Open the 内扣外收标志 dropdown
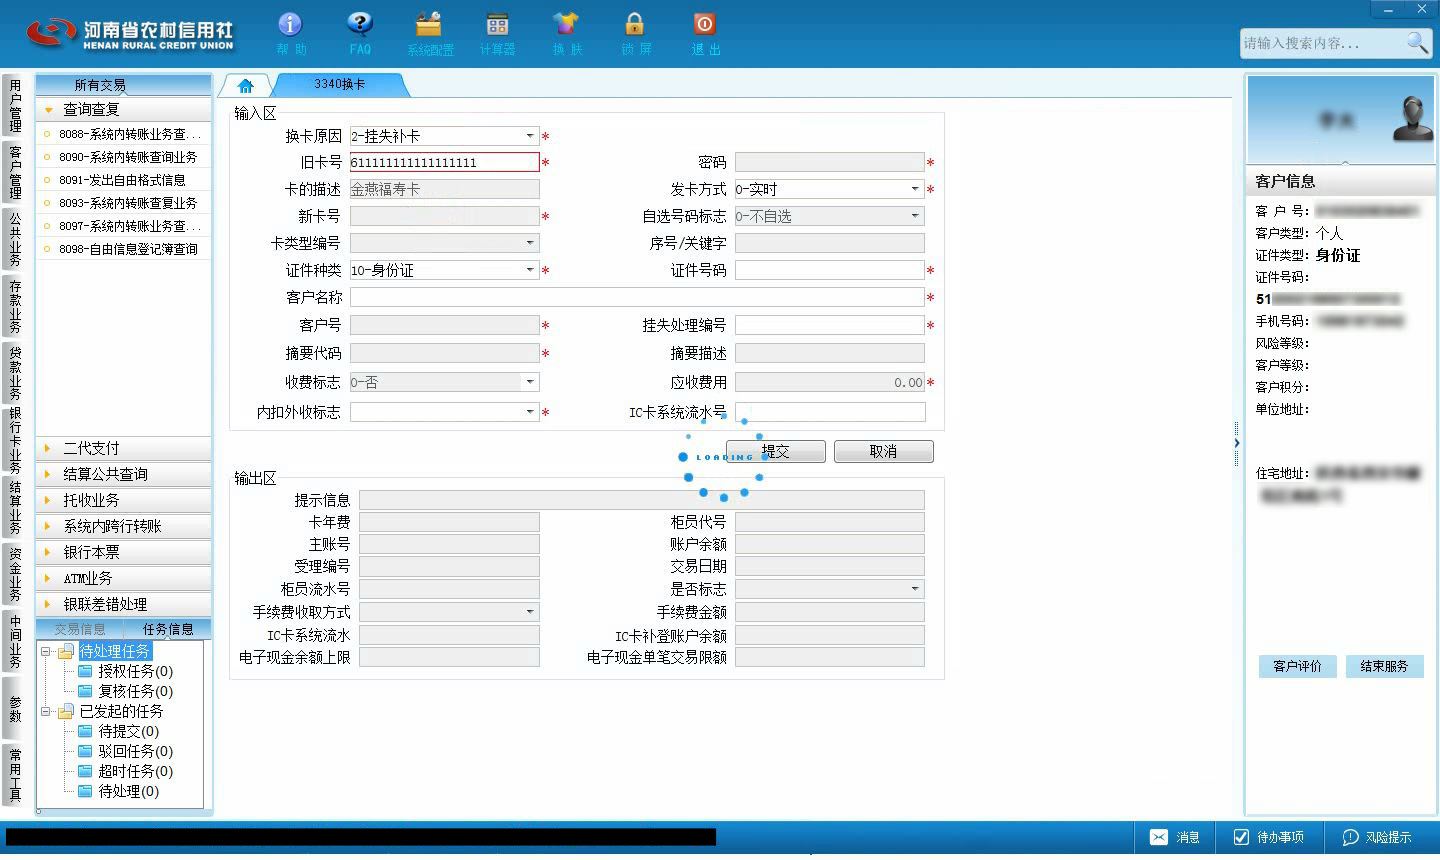 coord(530,412)
